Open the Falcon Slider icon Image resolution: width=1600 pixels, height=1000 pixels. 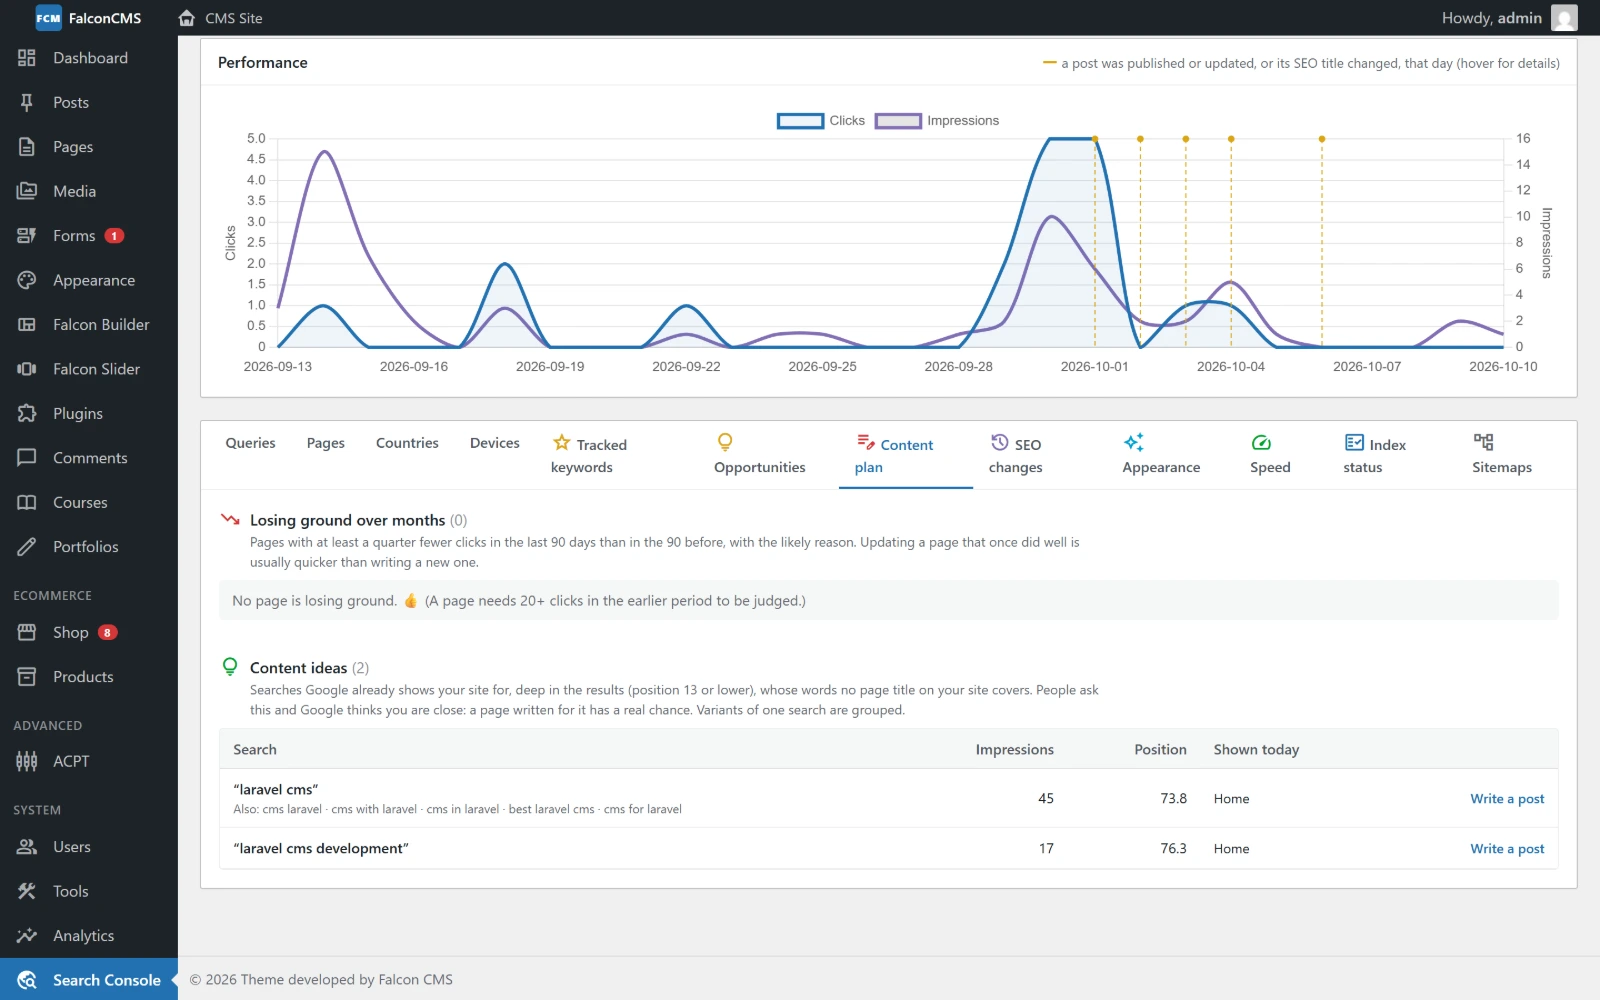pyautogui.click(x=27, y=369)
